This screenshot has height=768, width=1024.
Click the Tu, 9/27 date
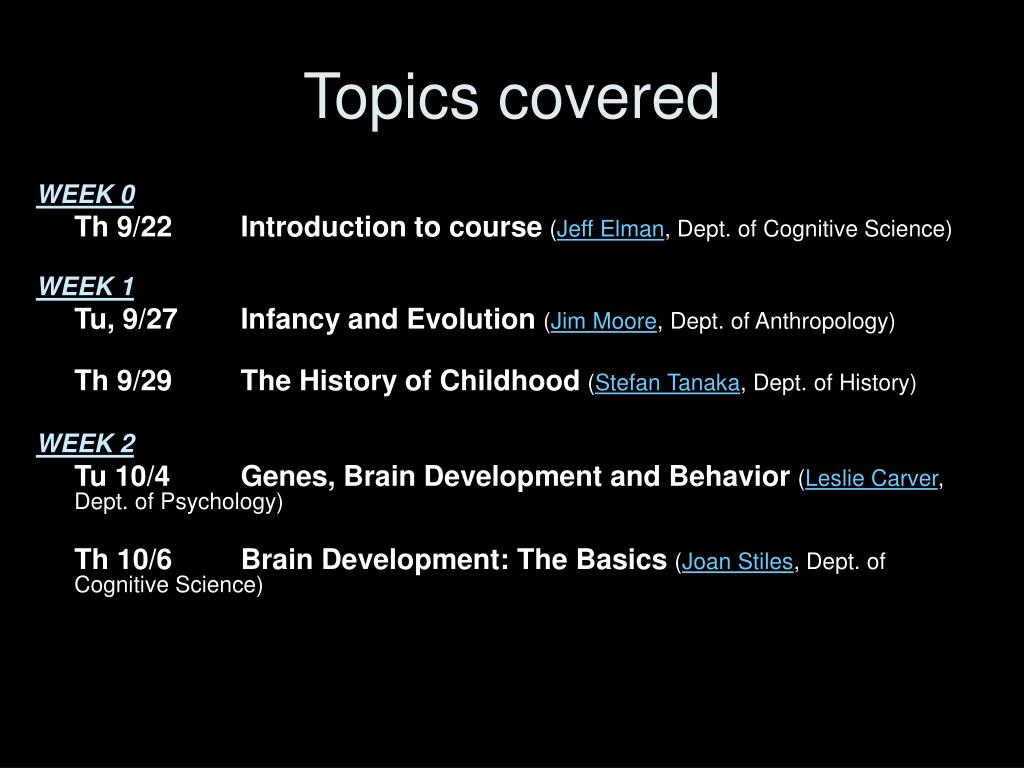[x=126, y=320]
